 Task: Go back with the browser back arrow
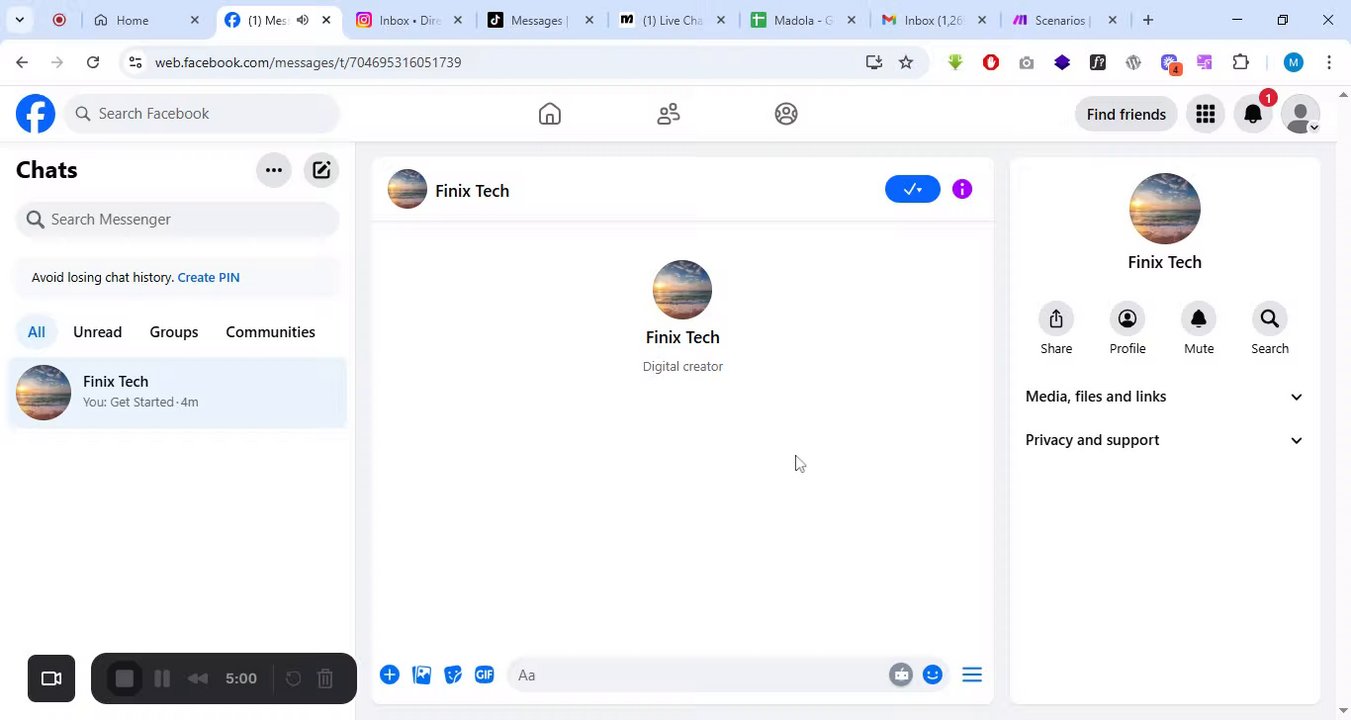point(22,62)
